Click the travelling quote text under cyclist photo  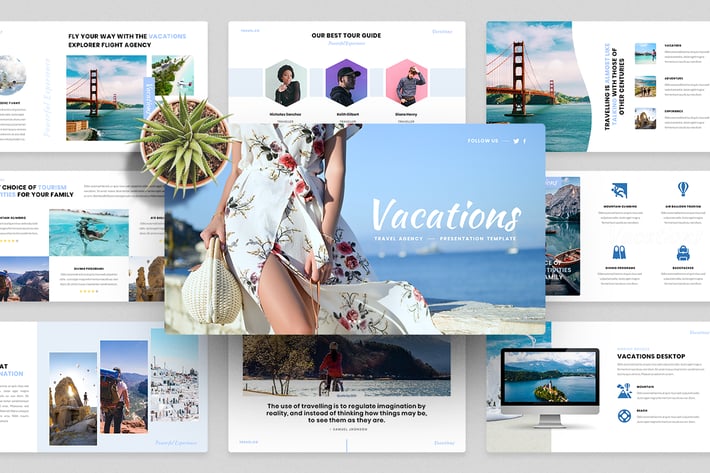pyautogui.click(x=346, y=413)
